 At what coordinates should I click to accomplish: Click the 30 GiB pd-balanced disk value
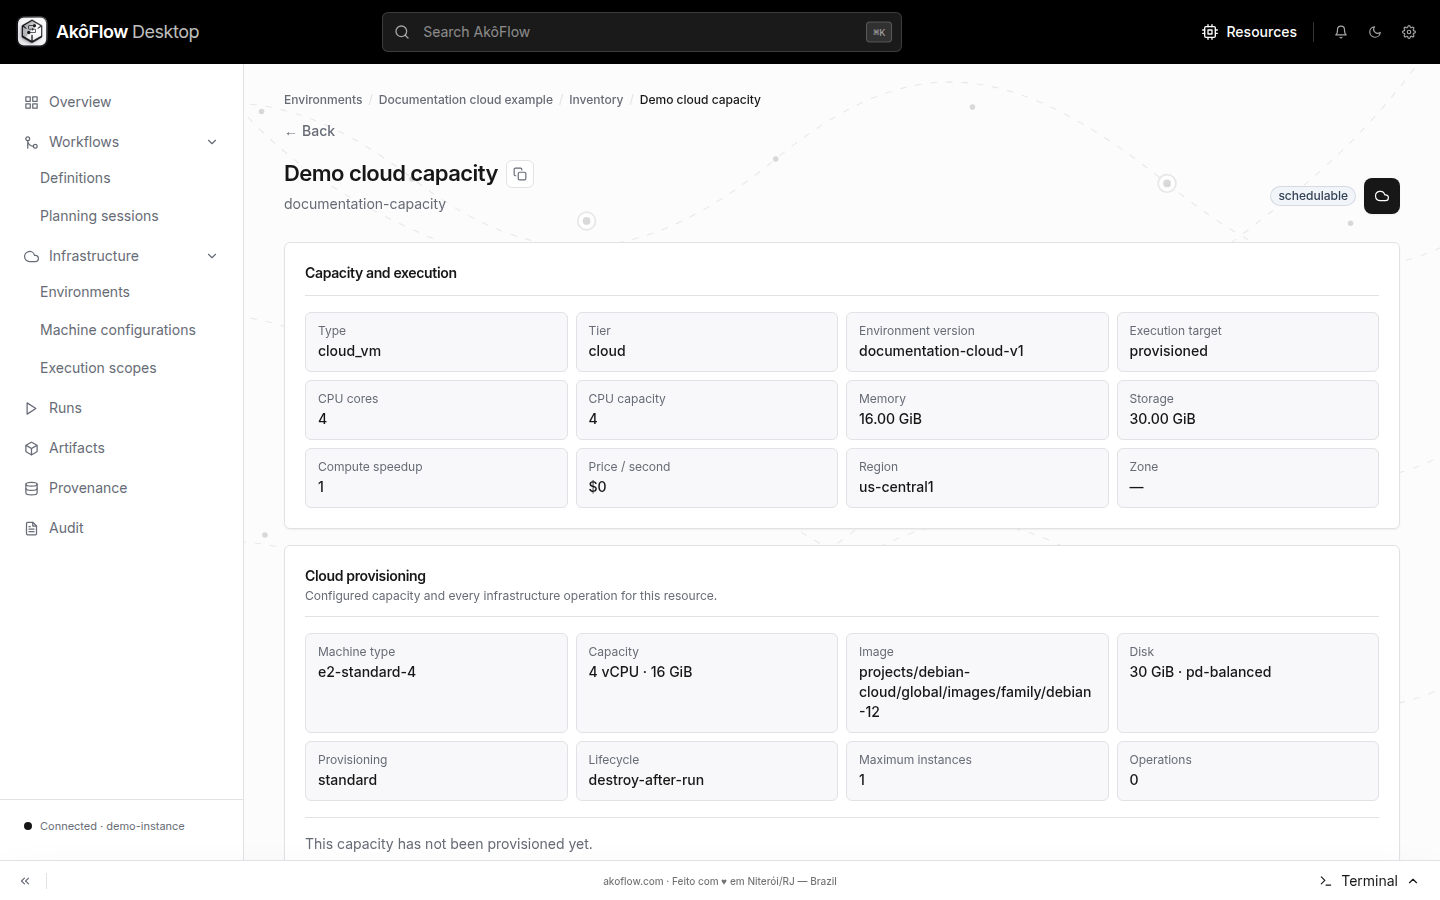[1200, 672]
